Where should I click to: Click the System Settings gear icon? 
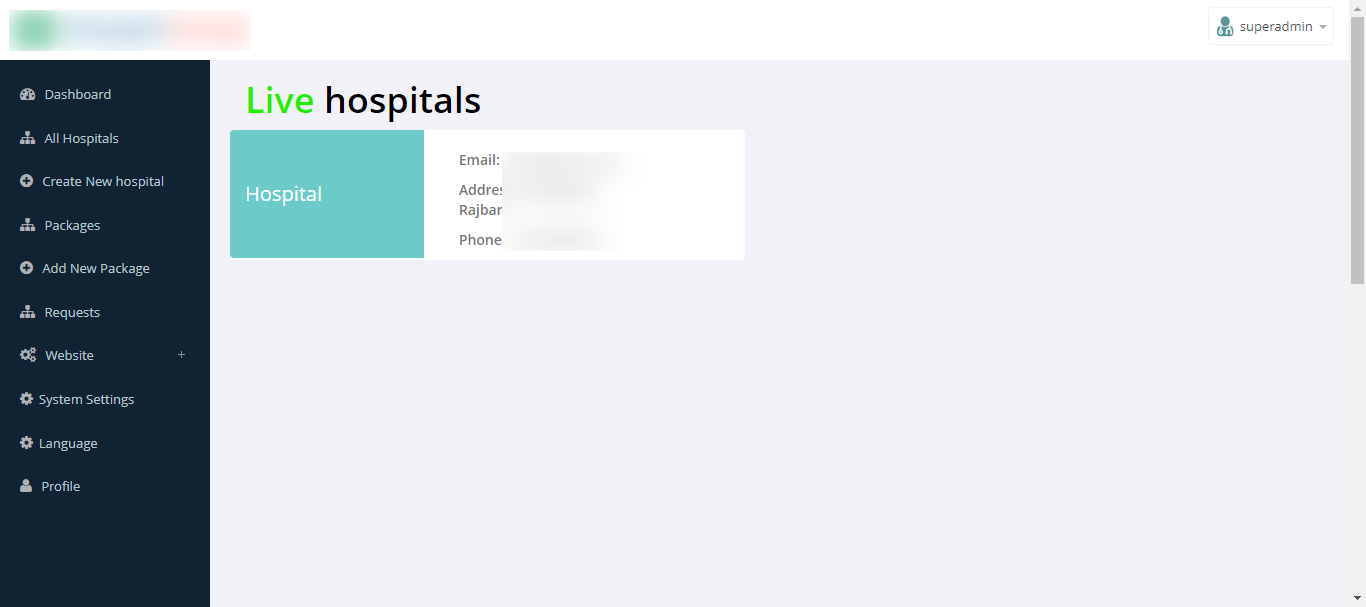[27, 399]
